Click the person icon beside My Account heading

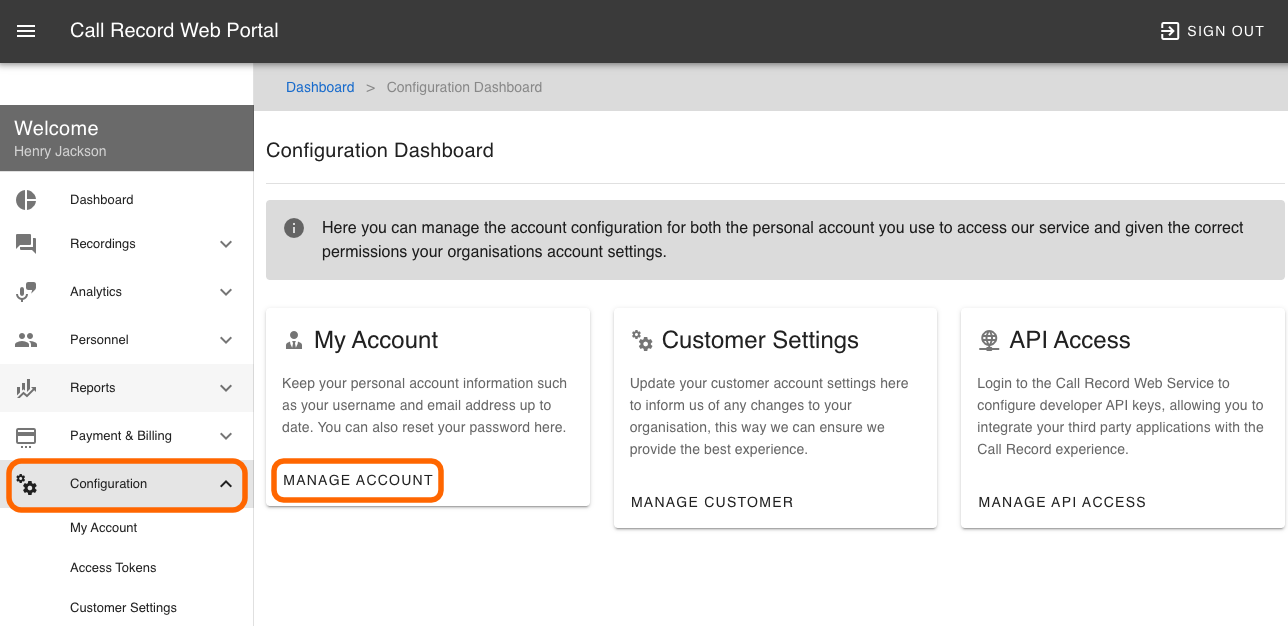(294, 340)
